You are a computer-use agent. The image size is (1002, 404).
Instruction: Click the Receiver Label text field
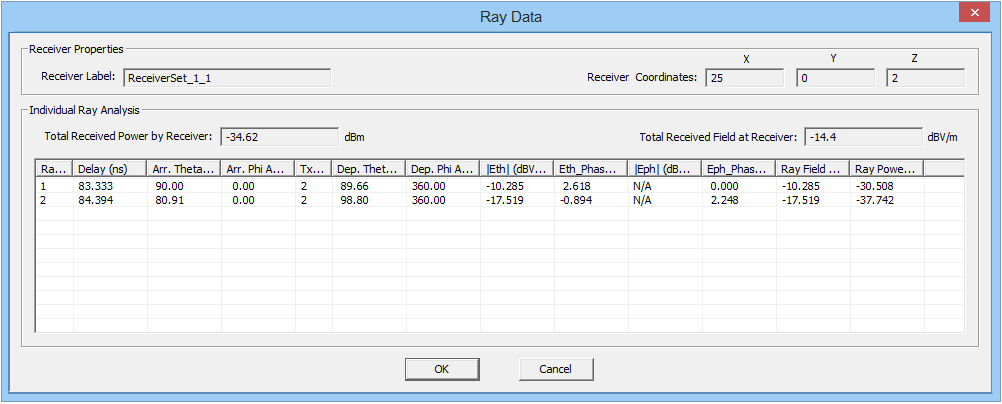(x=227, y=78)
